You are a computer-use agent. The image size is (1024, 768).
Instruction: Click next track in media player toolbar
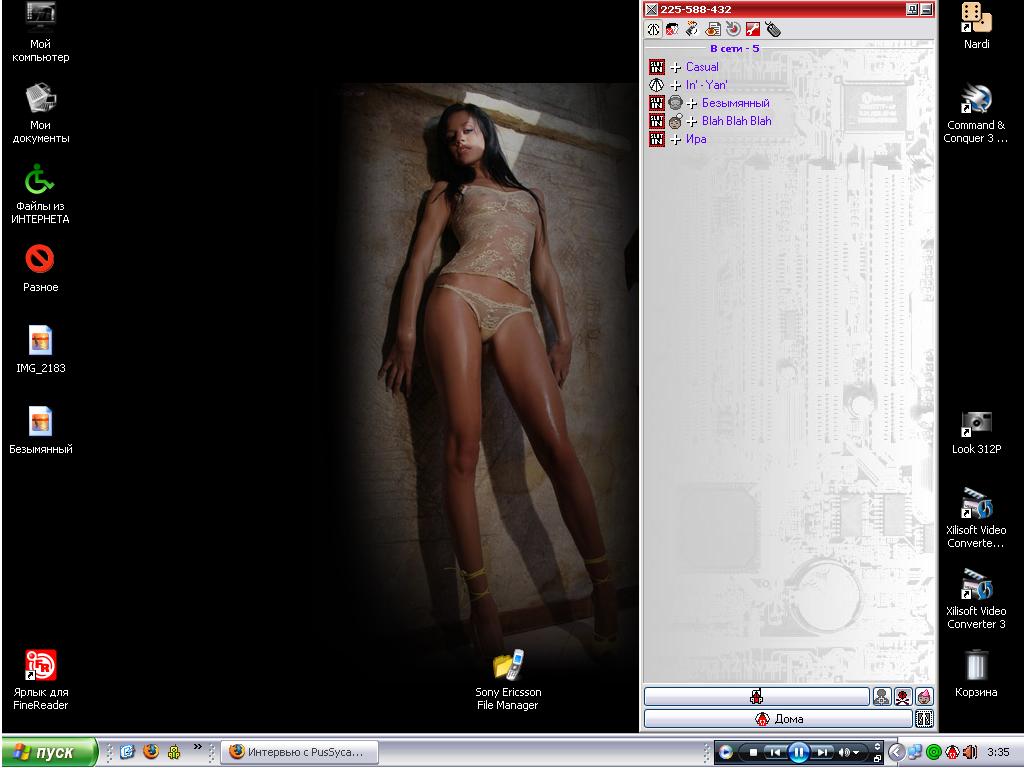tap(822, 752)
